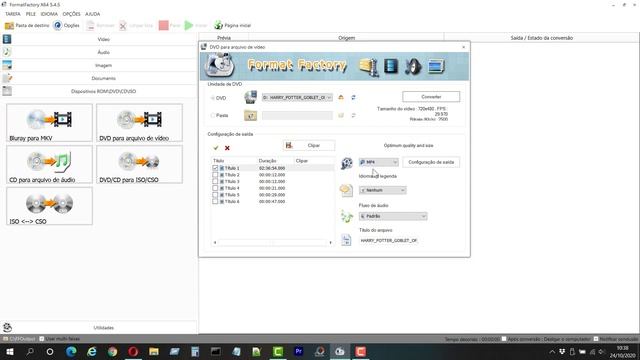The width and height of the screenshot is (640, 360).
Task: Open Microsoft Edge from the taskbar
Action: click(x=71, y=351)
